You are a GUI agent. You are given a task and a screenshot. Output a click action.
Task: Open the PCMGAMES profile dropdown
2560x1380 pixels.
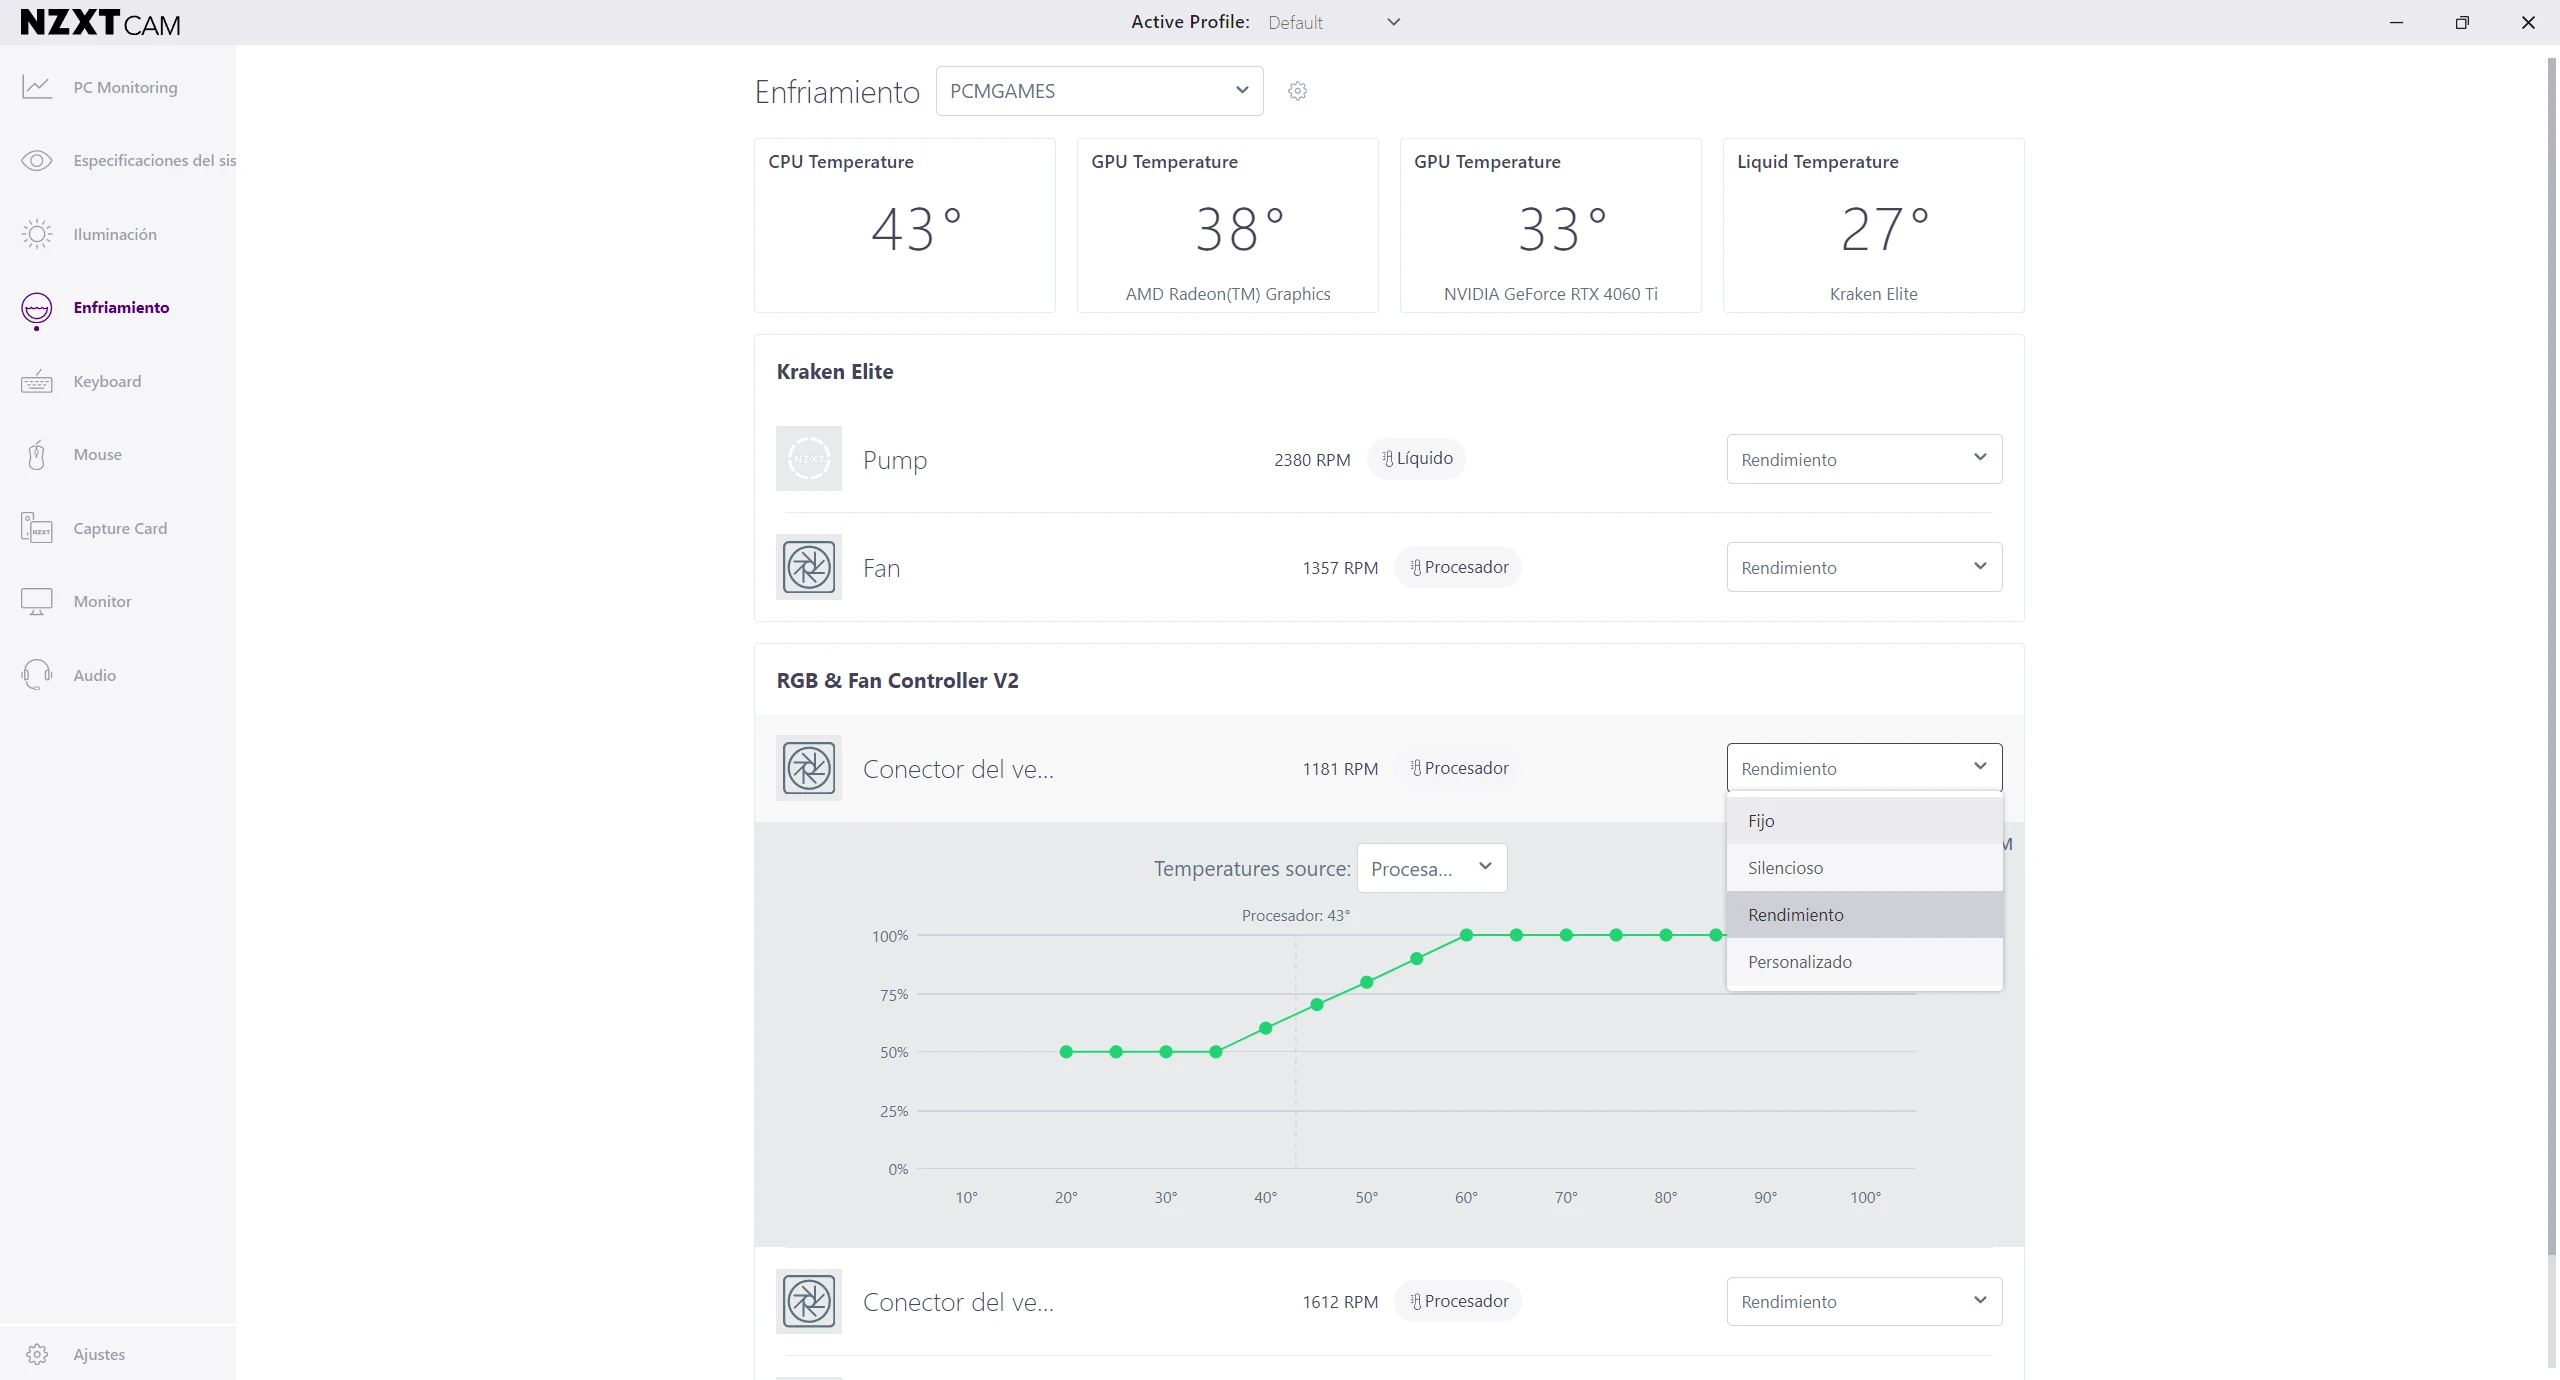(1100, 91)
